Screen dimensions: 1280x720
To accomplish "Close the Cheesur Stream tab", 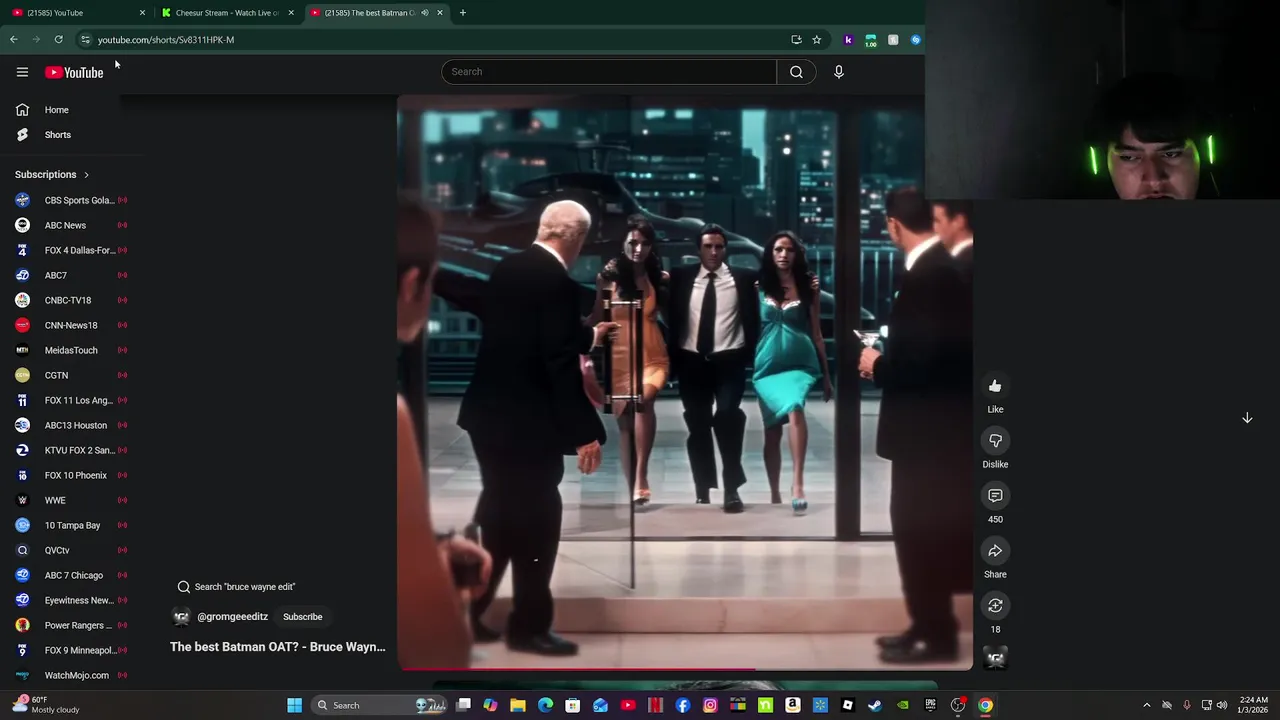I will [x=291, y=13].
